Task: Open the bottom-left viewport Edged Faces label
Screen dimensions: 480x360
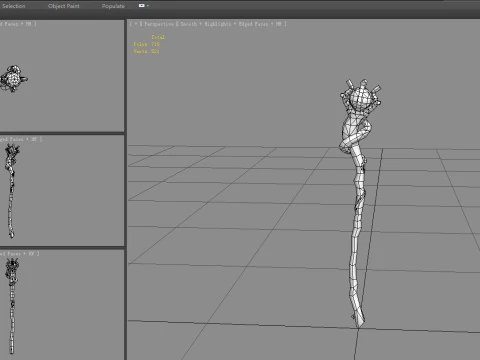Action: (x=19, y=254)
